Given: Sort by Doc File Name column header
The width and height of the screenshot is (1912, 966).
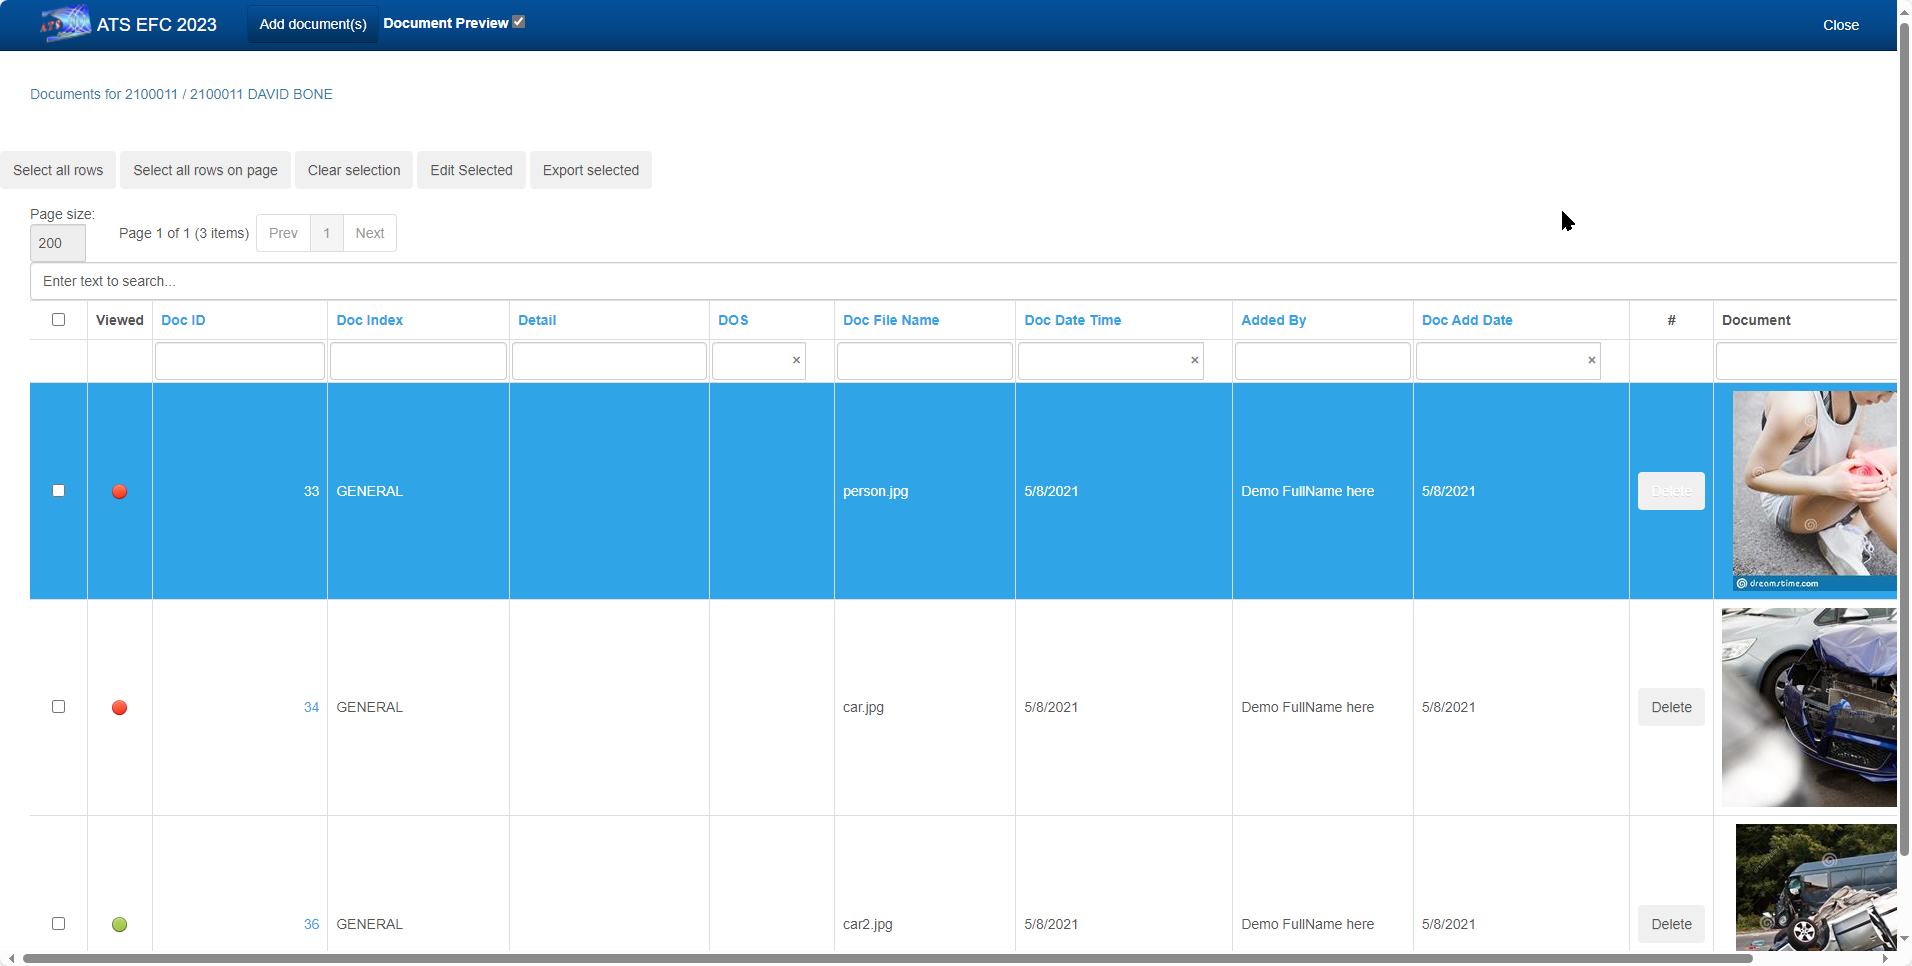Looking at the screenshot, I should (891, 320).
